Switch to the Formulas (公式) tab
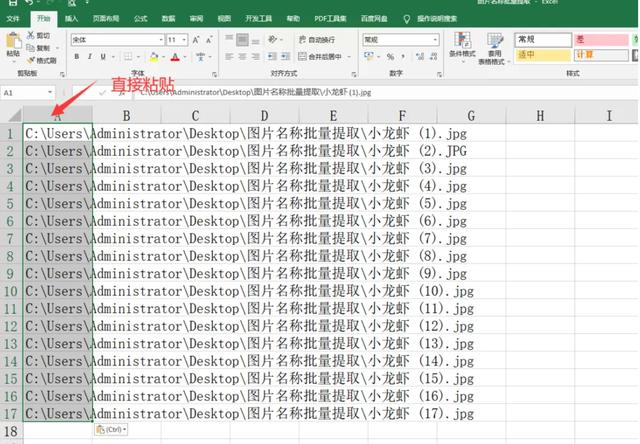 pos(140,18)
